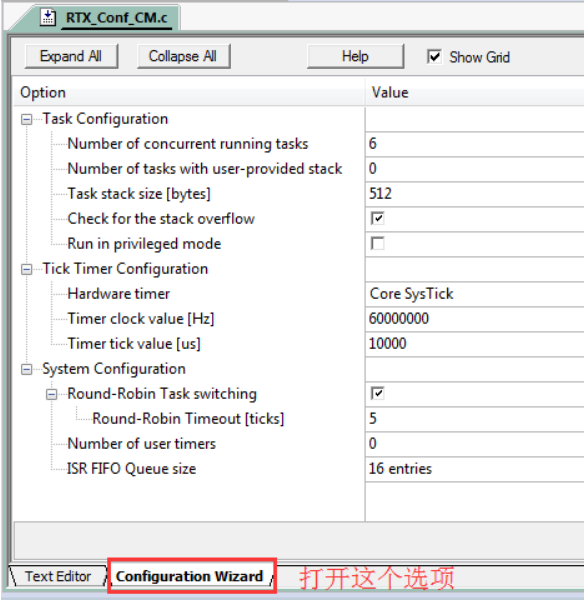Viewport: 584px width, 602px height.
Task: Edit the Task stack size value 512
Action: tap(475, 194)
